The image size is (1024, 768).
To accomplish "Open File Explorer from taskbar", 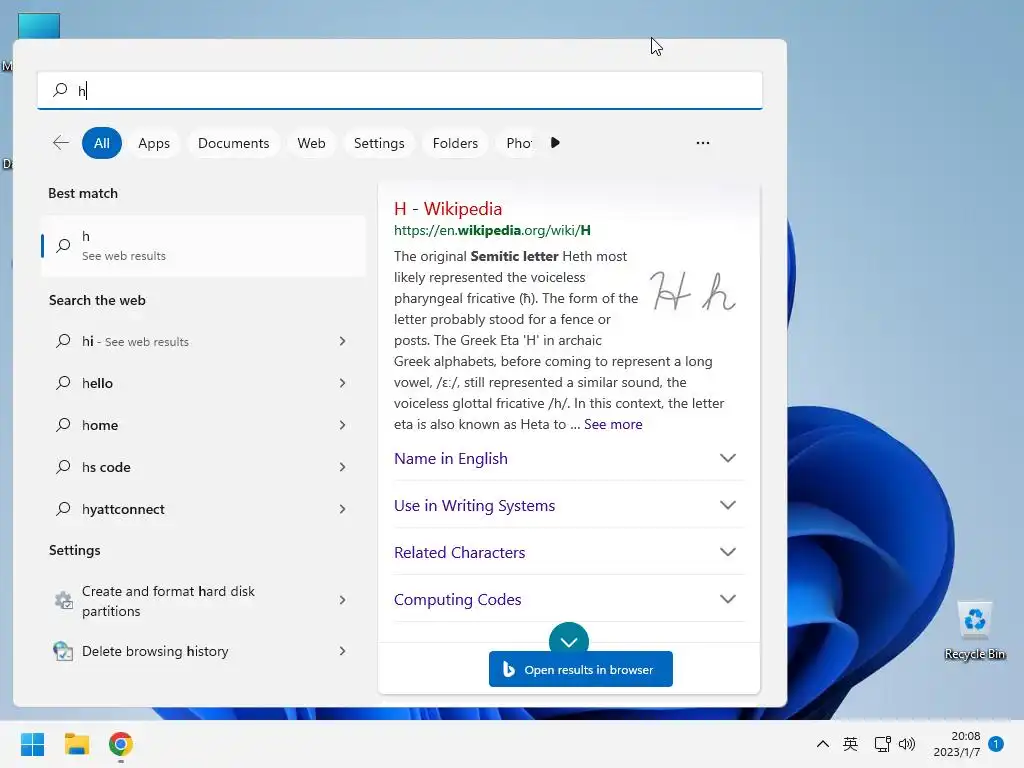I will coord(76,744).
